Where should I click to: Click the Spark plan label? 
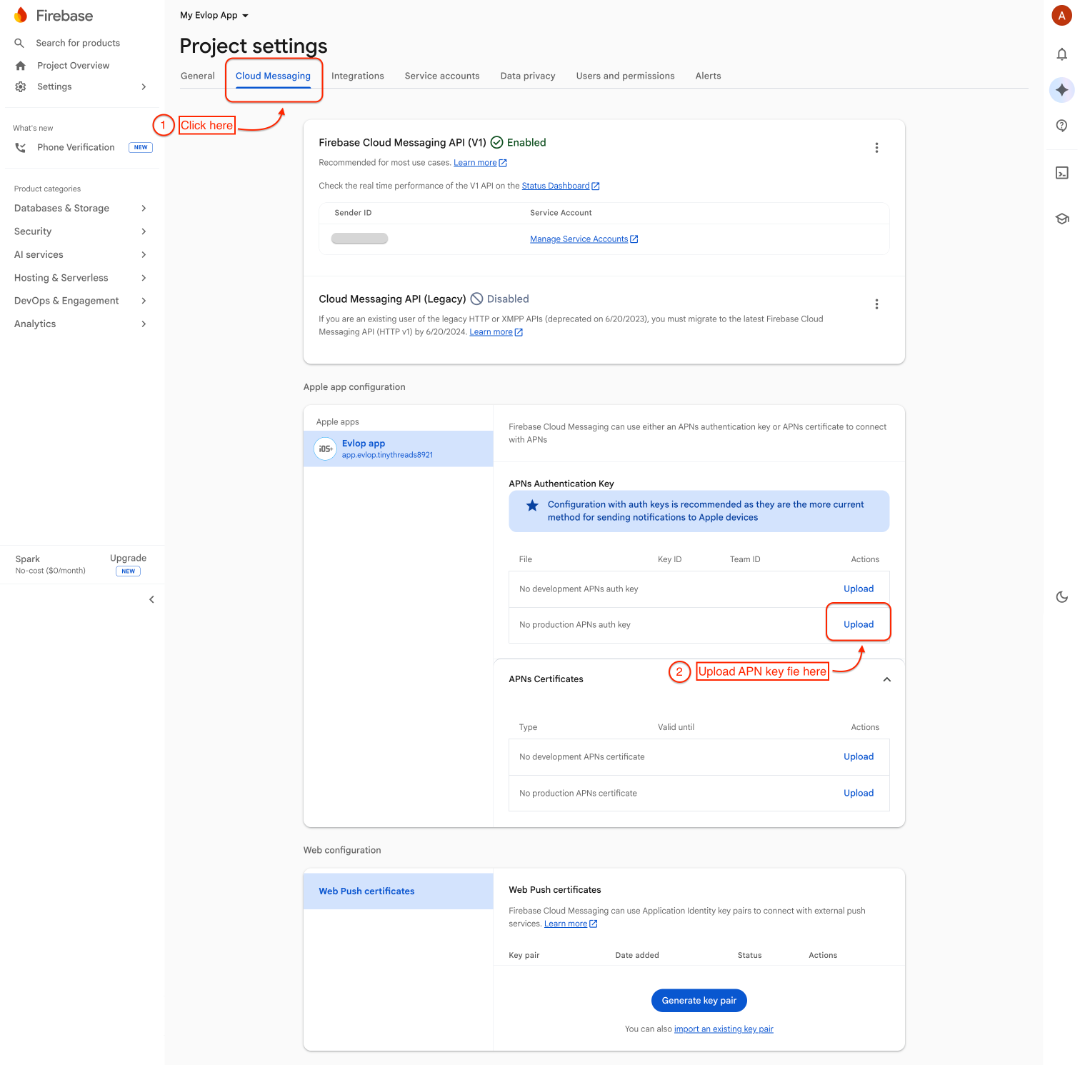28,559
